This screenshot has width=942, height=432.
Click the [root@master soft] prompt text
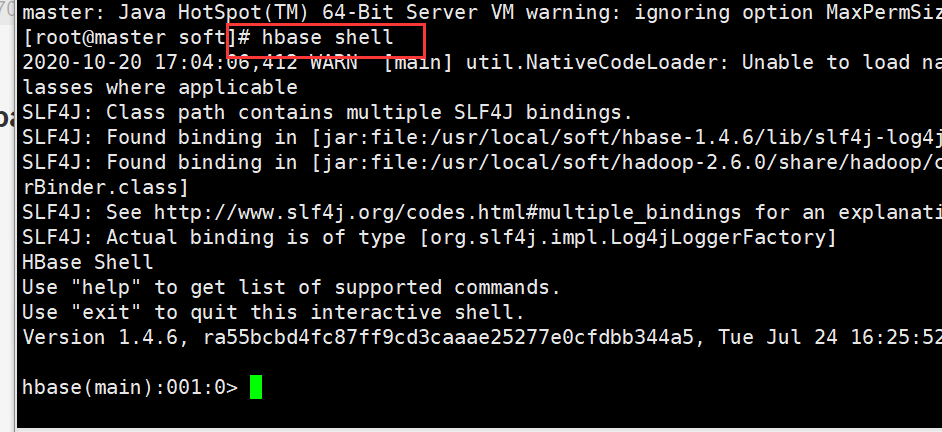[x=130, y=37]
